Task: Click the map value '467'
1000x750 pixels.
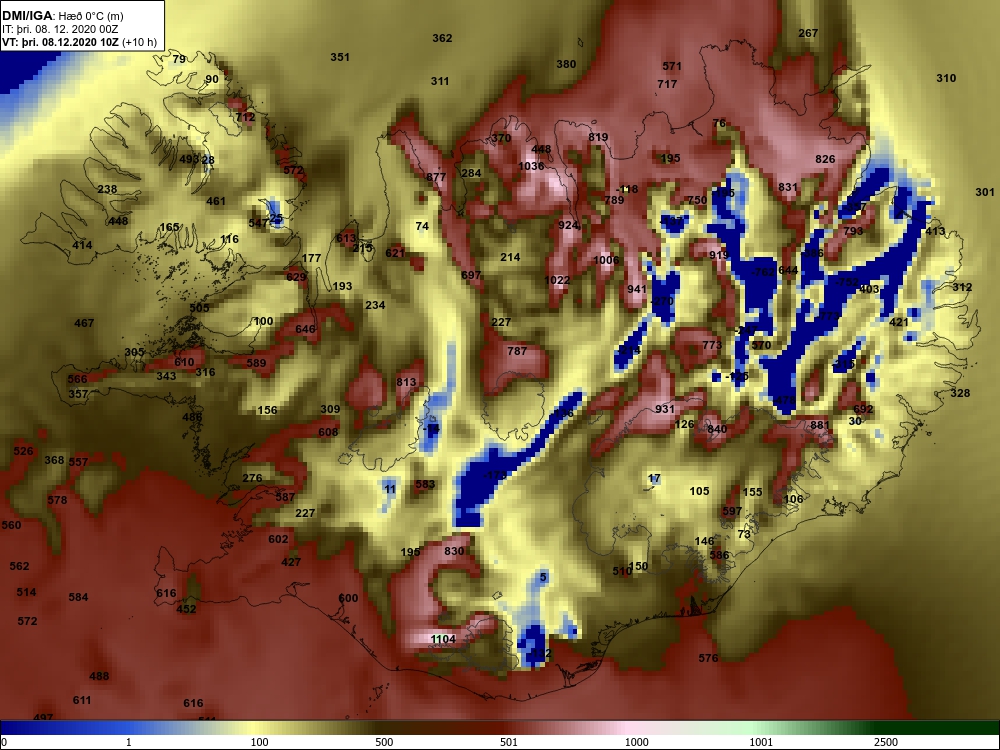Action: 84,323
